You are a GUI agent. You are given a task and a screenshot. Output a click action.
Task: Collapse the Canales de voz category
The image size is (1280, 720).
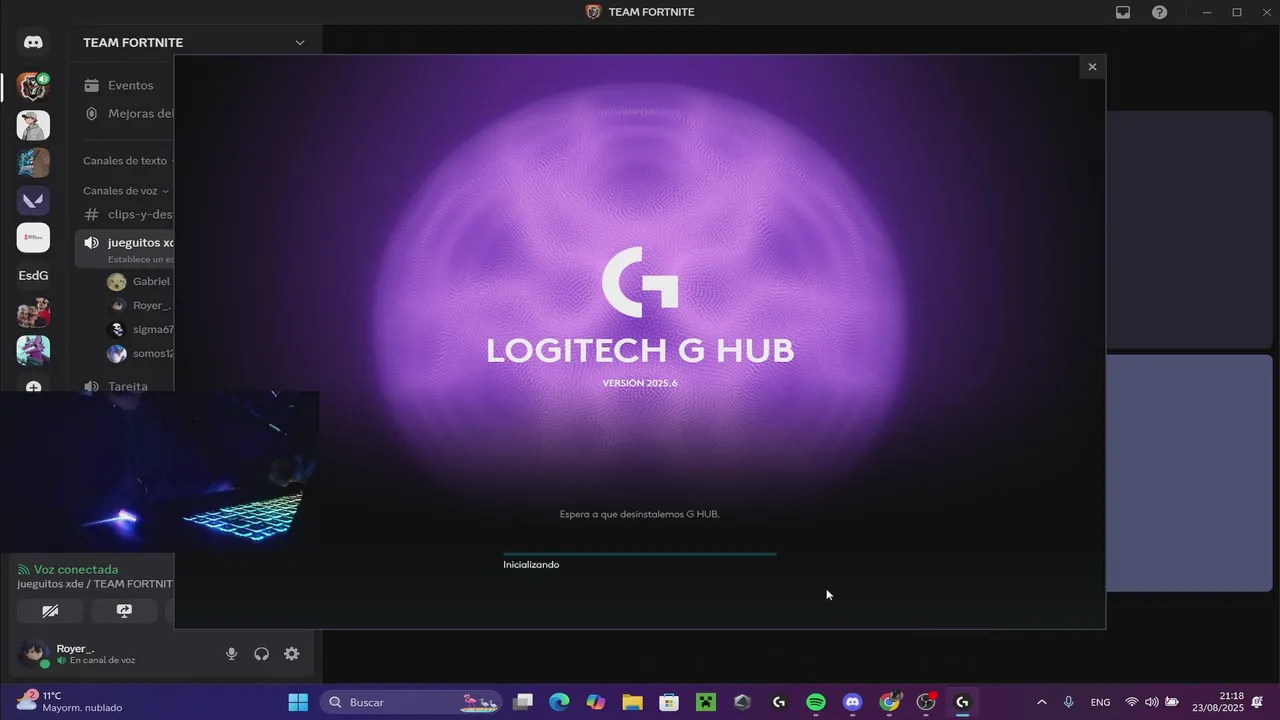point(126,190)
